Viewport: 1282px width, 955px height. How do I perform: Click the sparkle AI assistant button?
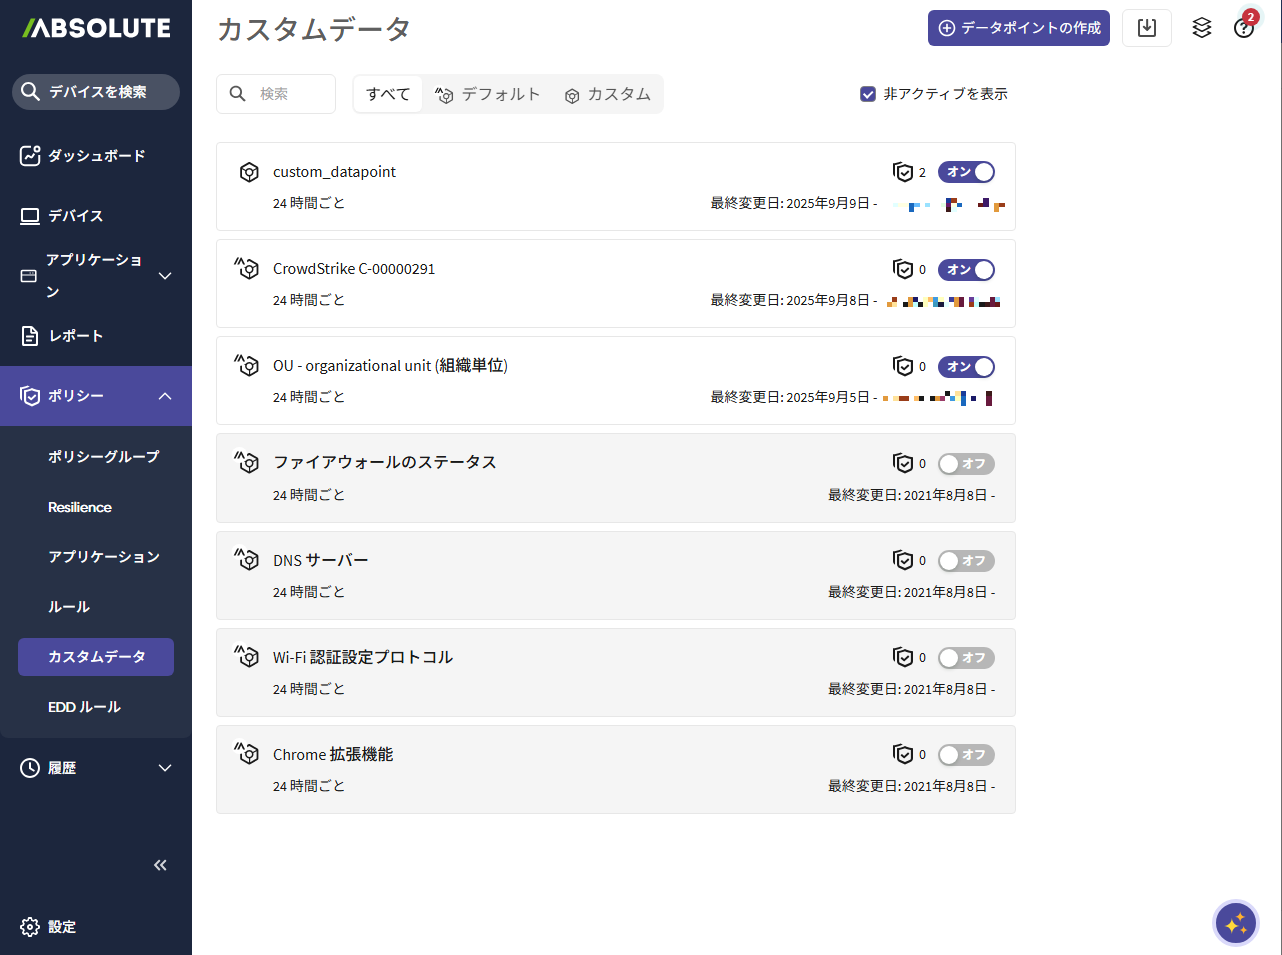pos(1235,923)
